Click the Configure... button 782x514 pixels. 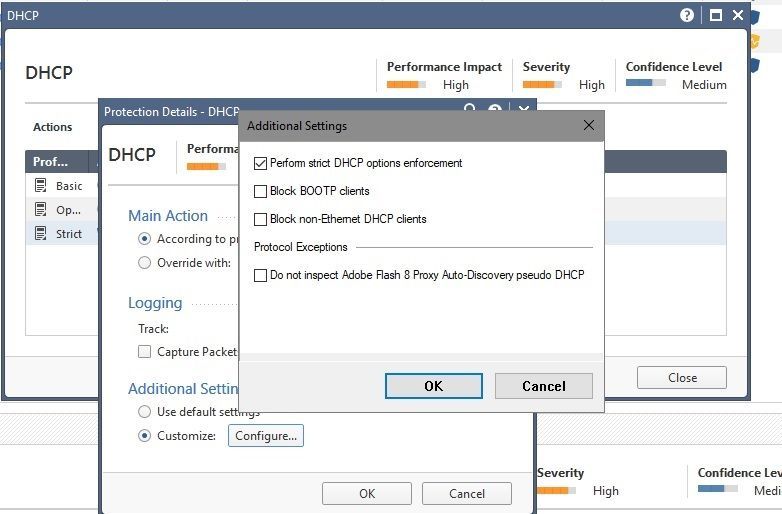265,436
